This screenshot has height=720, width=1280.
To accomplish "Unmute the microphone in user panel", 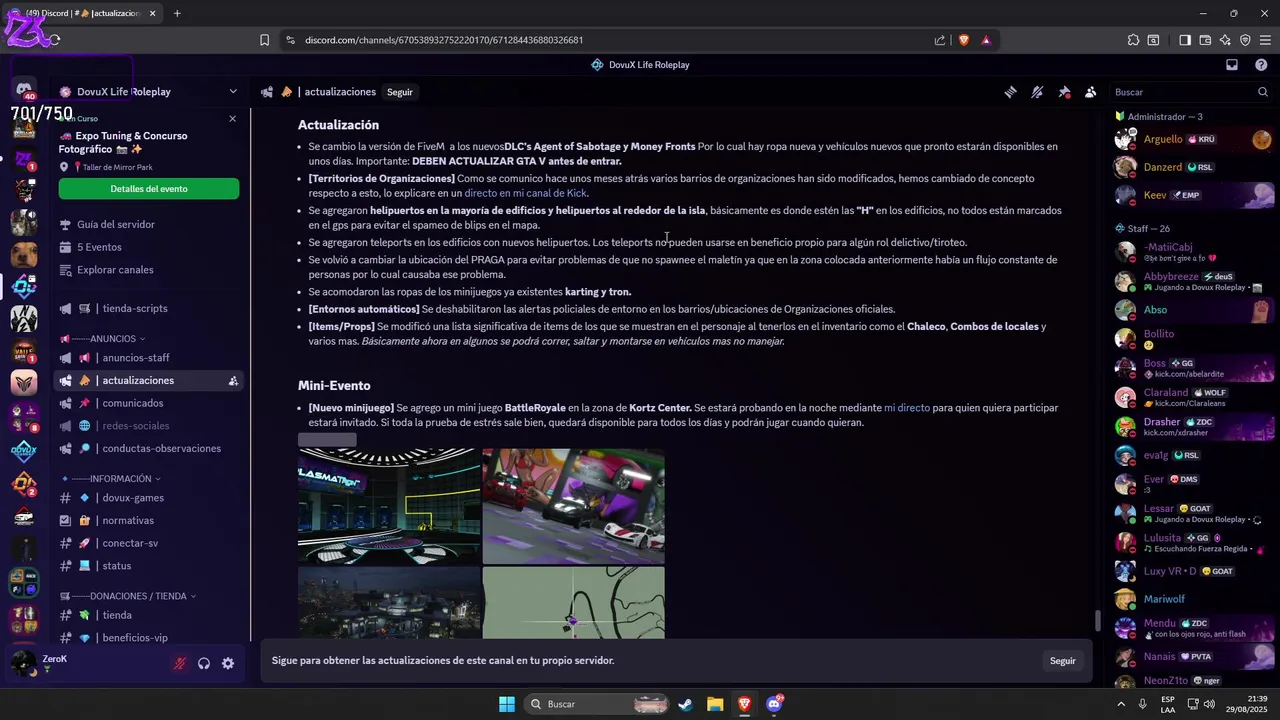I will 180,663.
